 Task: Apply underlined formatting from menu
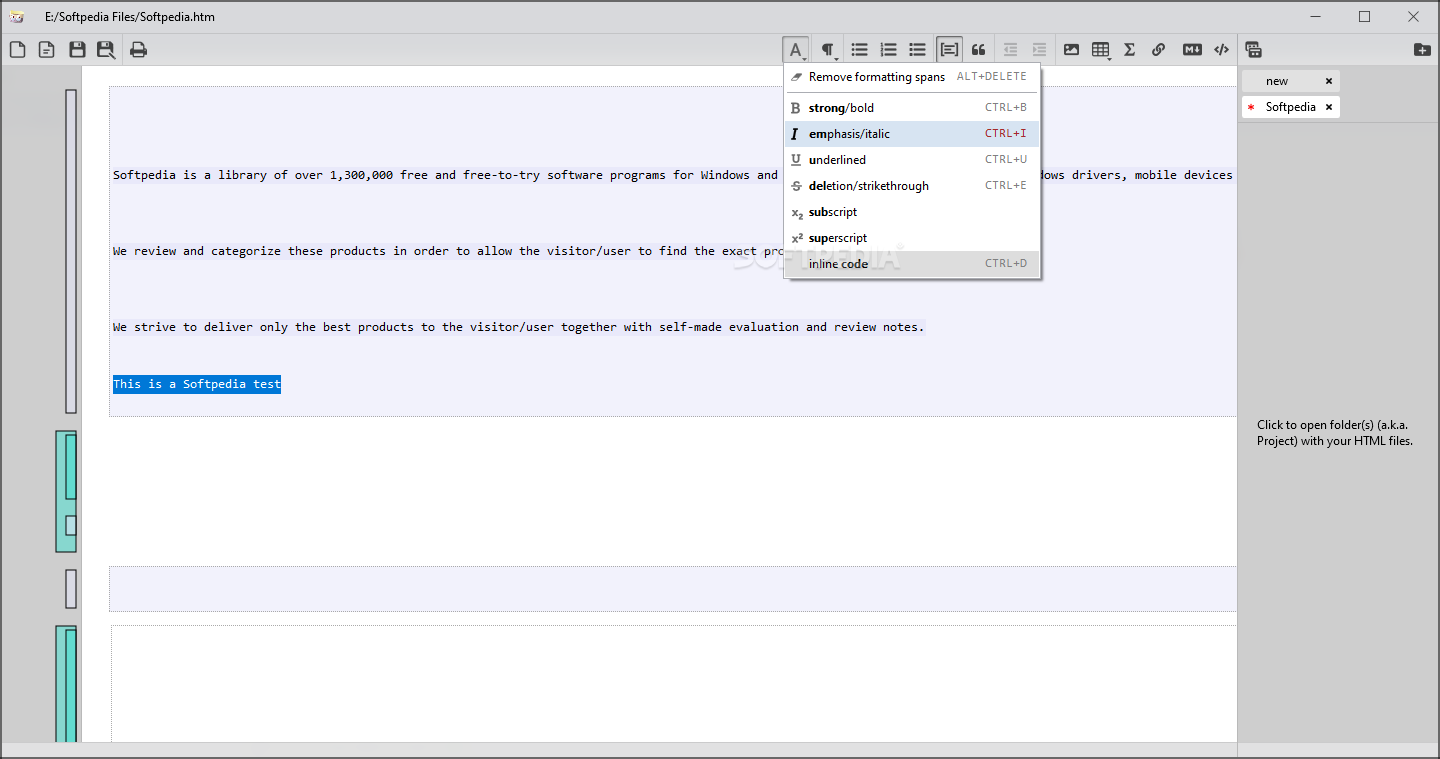(x=912, y=160)
